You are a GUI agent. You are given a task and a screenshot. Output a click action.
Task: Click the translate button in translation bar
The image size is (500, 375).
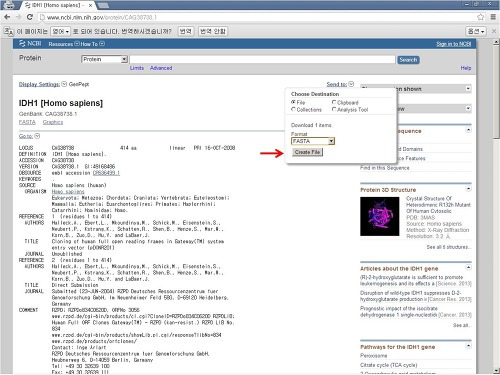point(185,31)
